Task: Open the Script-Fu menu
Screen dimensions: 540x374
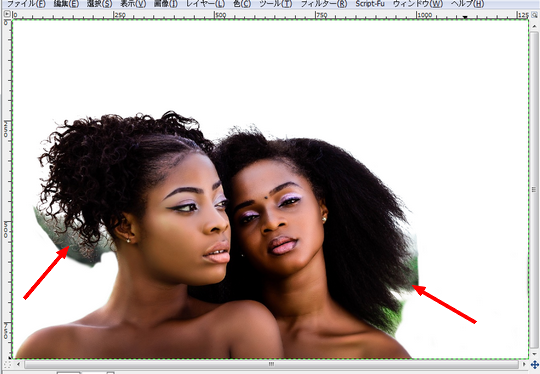Action: coord(370,4)
